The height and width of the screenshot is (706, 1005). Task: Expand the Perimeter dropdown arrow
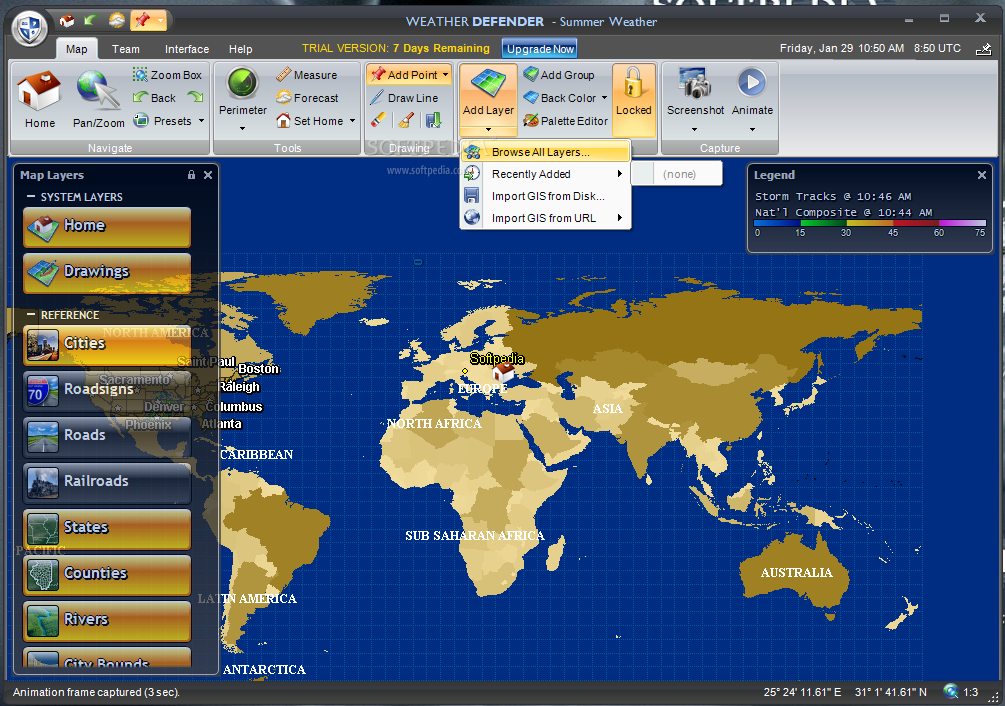coord(242,128)
